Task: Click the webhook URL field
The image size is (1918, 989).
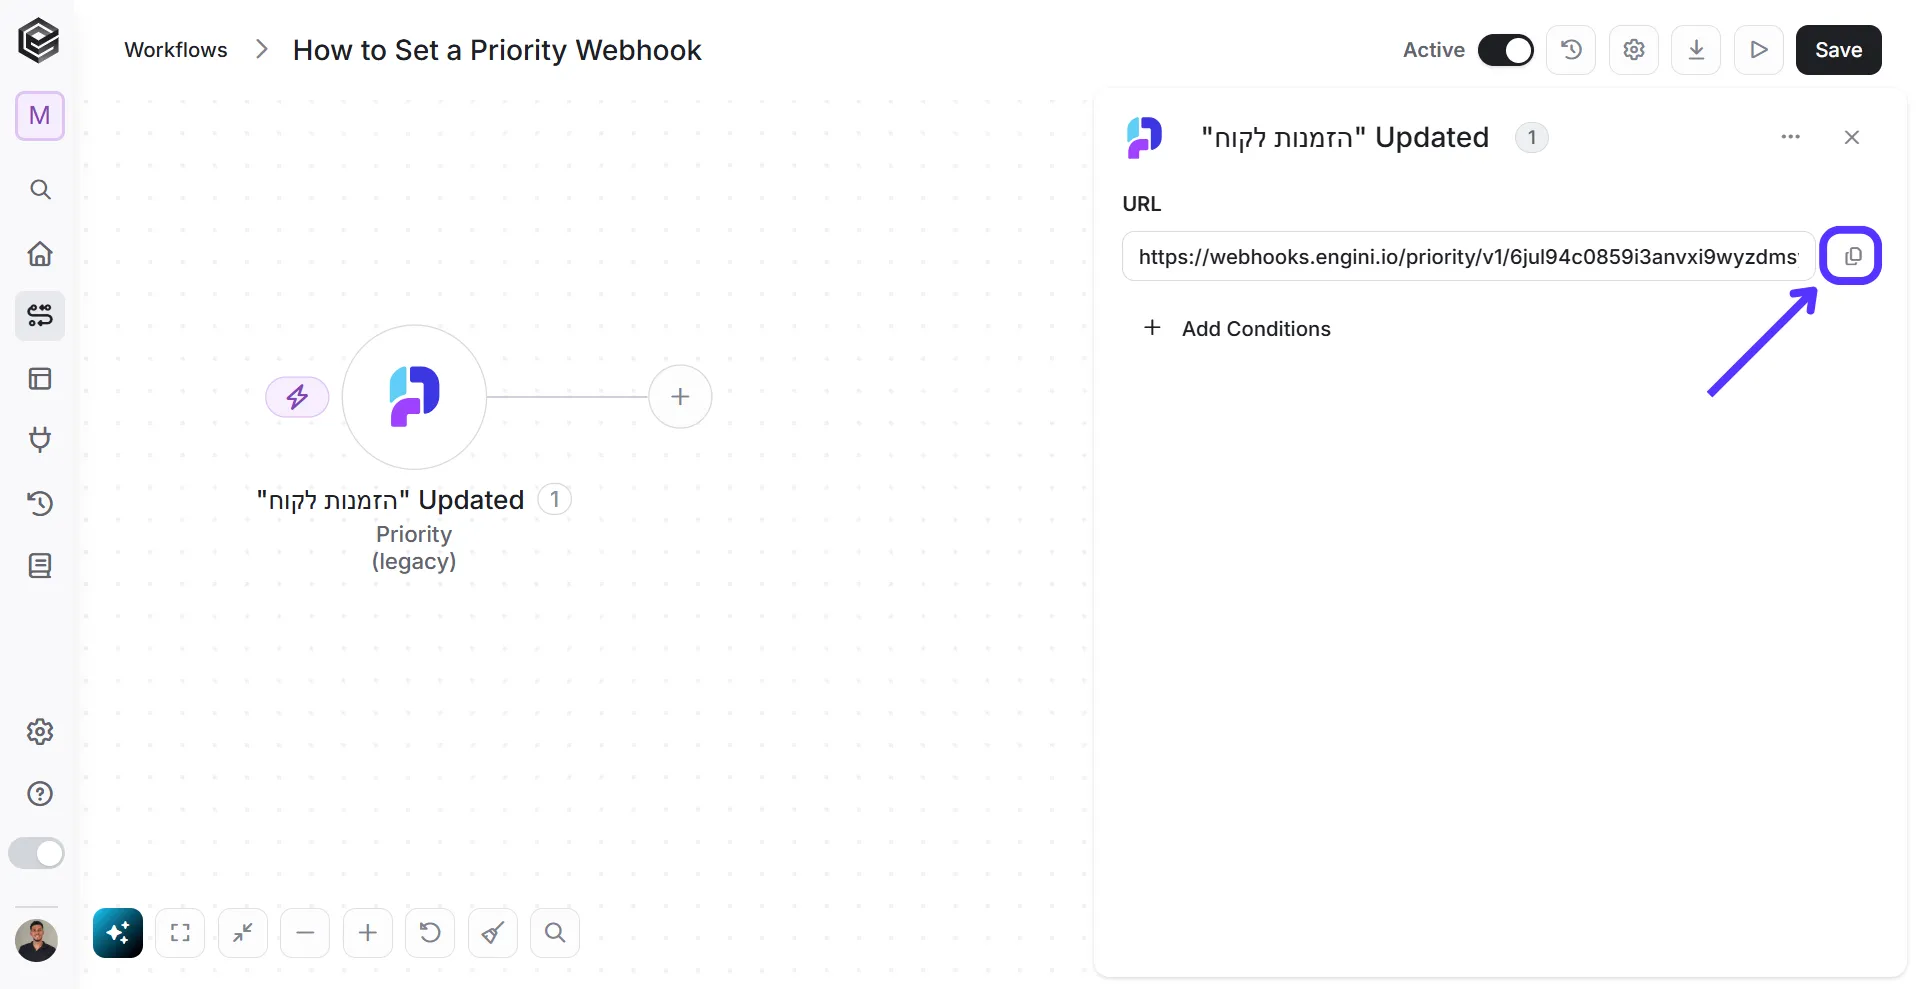Action: [1468, 256]
